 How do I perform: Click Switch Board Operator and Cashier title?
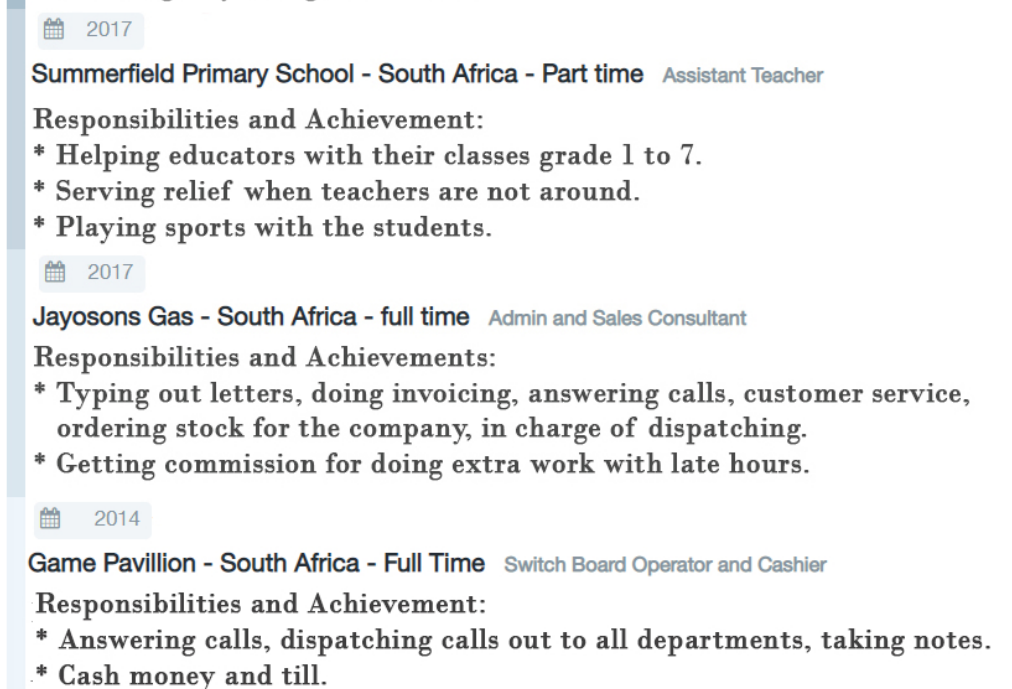pyautogui.click(x=665, y=564)
